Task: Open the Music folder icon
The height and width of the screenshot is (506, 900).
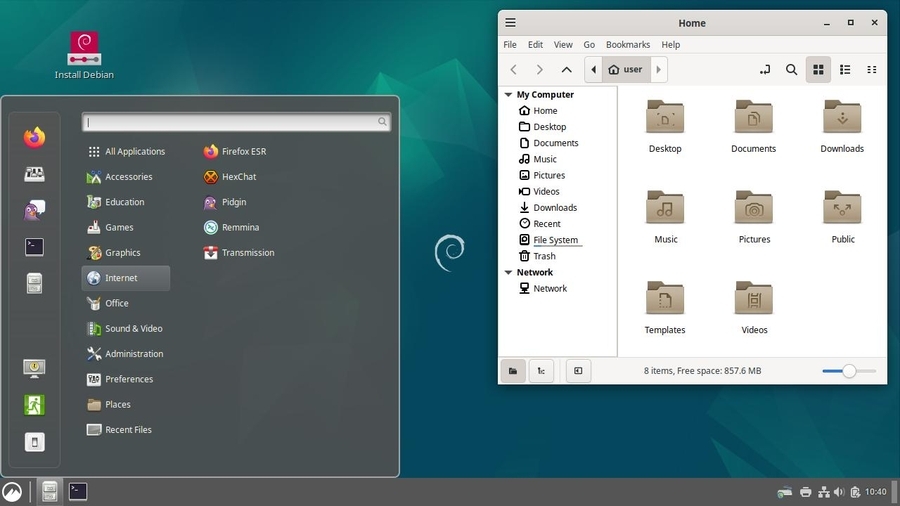Action: point(665,217)
